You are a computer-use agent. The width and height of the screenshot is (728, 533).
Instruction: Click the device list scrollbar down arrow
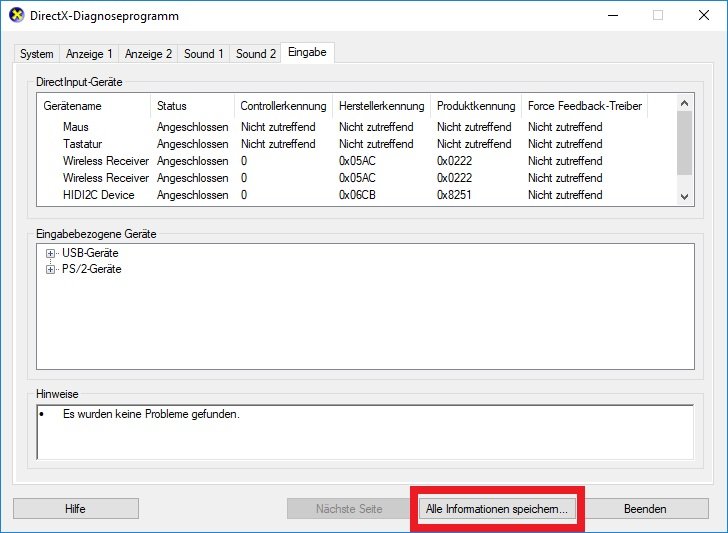pos(684,196)
